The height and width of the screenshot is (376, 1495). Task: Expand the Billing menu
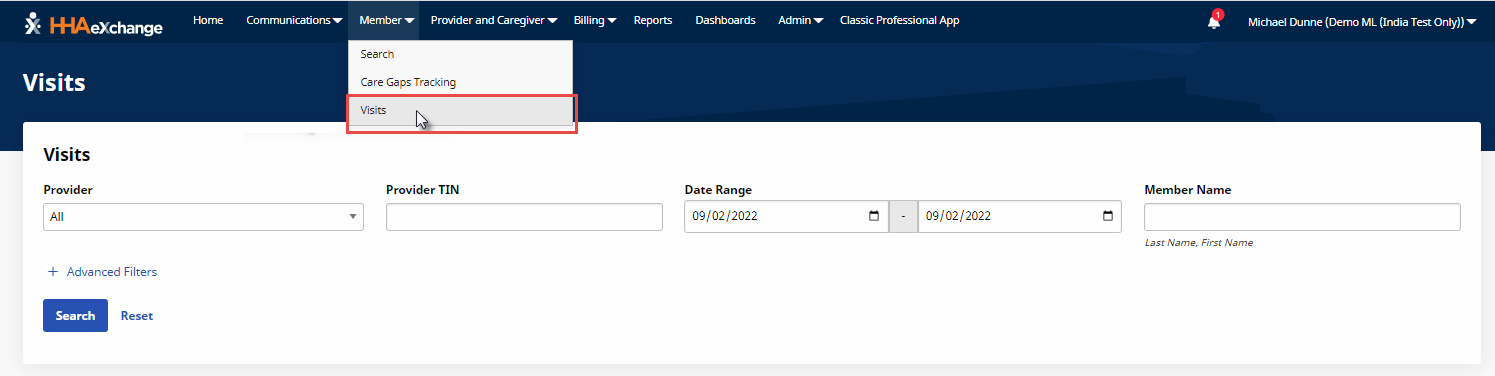(595, 20)
